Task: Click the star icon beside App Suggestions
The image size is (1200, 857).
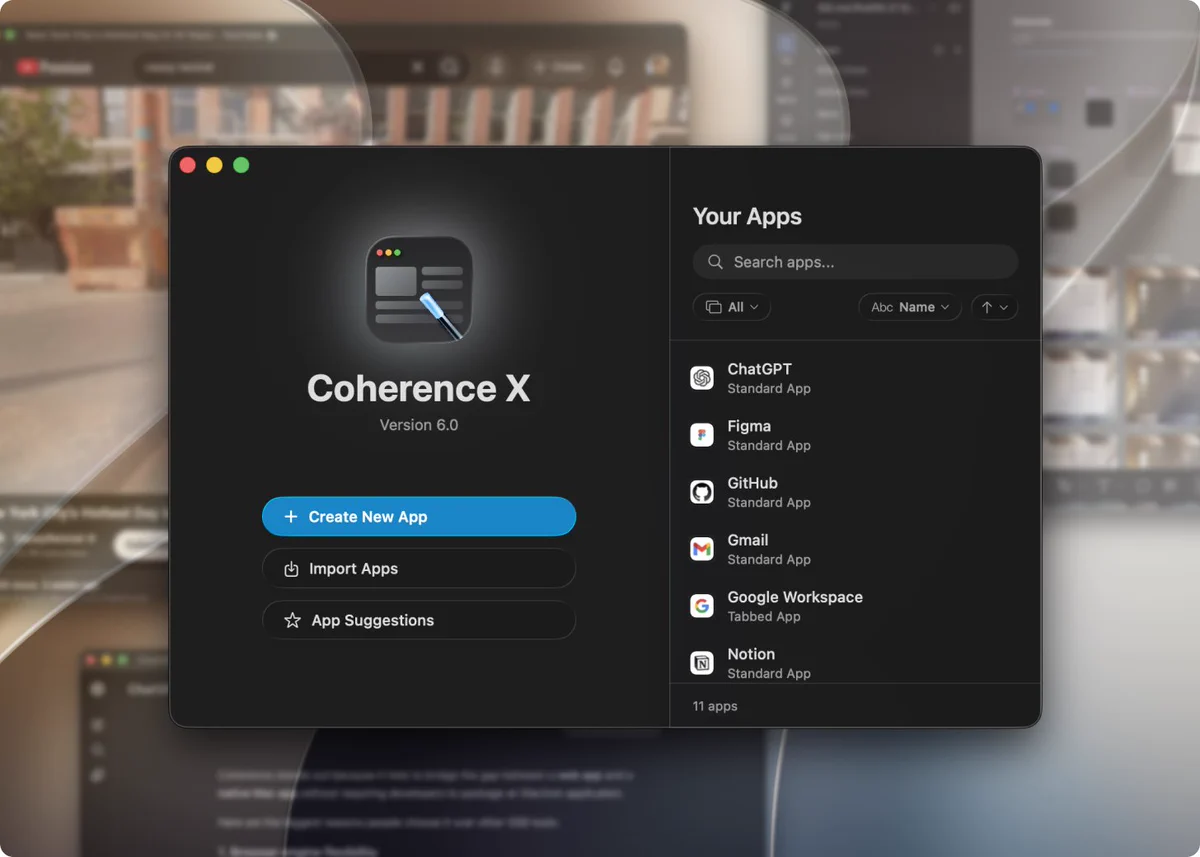Action: (x=292, y=621)
